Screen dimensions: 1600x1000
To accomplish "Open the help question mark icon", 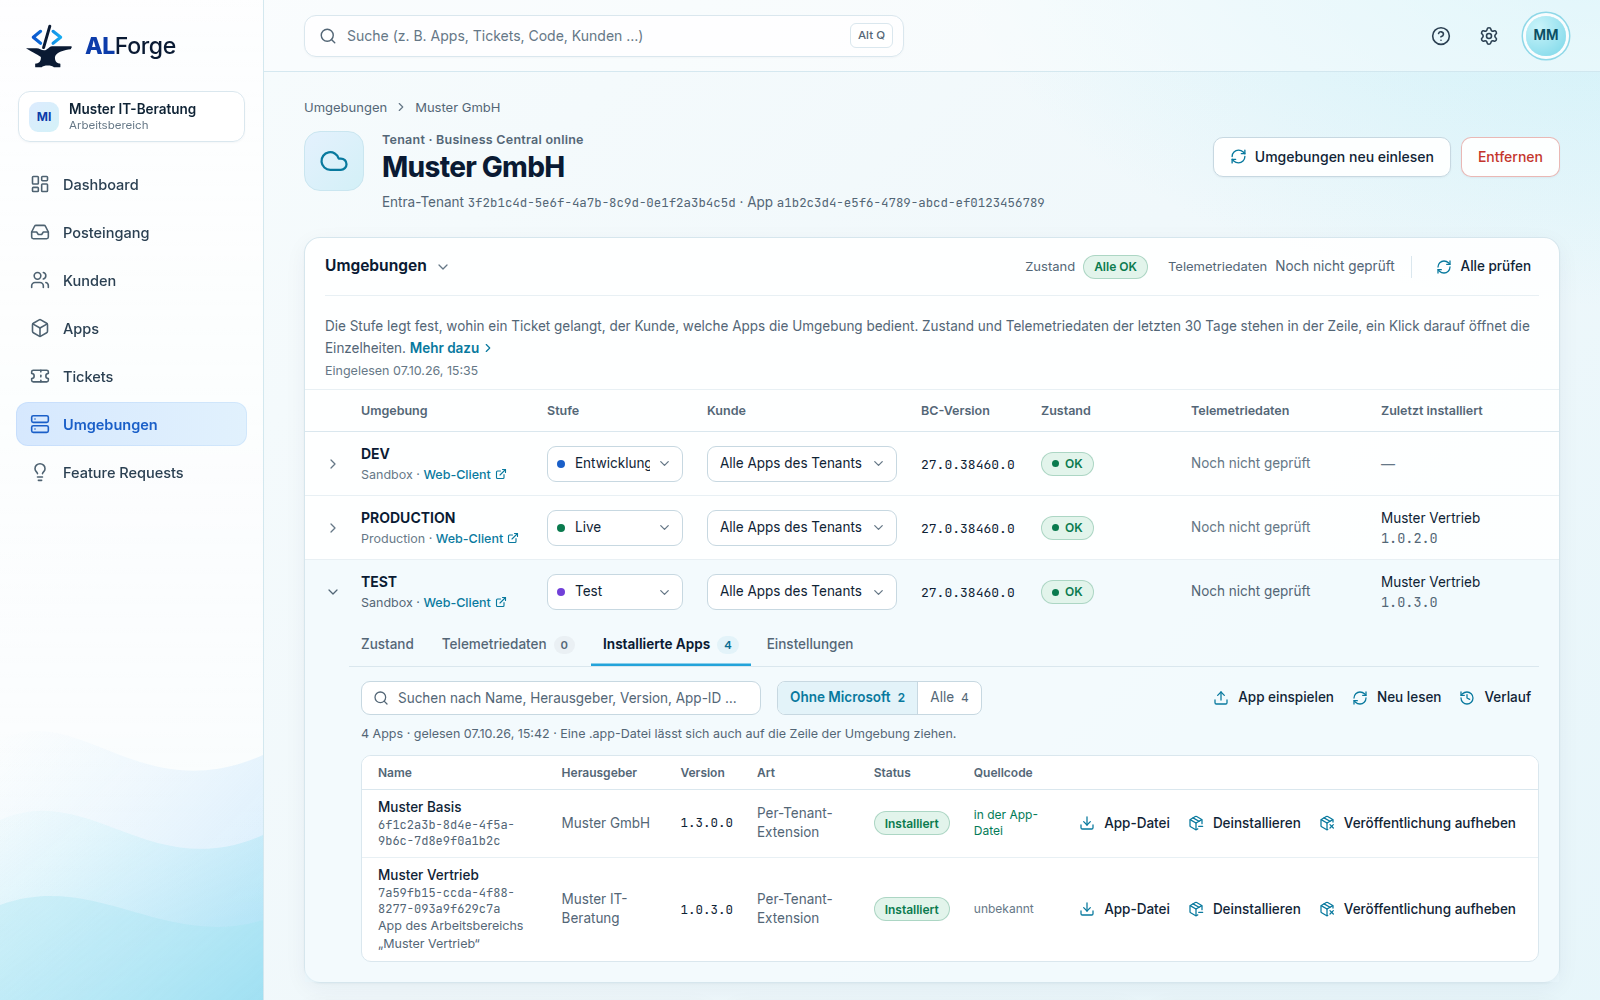I will pos(1441,36).
